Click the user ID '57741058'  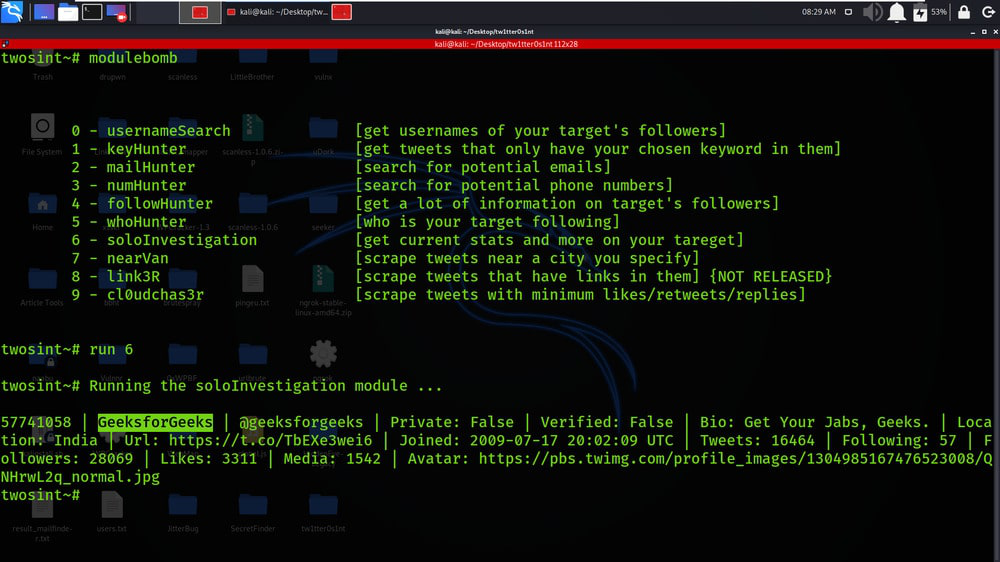click(x=36, y=422)
